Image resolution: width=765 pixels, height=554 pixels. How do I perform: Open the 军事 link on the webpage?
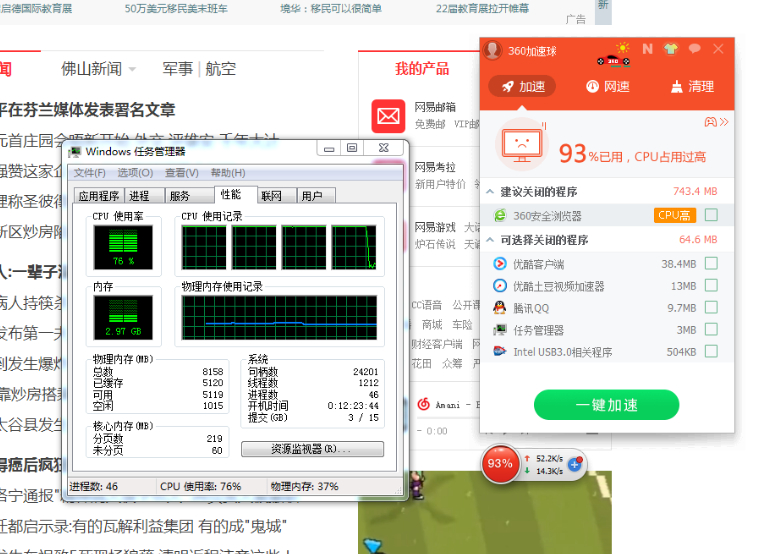[x=178, y=69]
